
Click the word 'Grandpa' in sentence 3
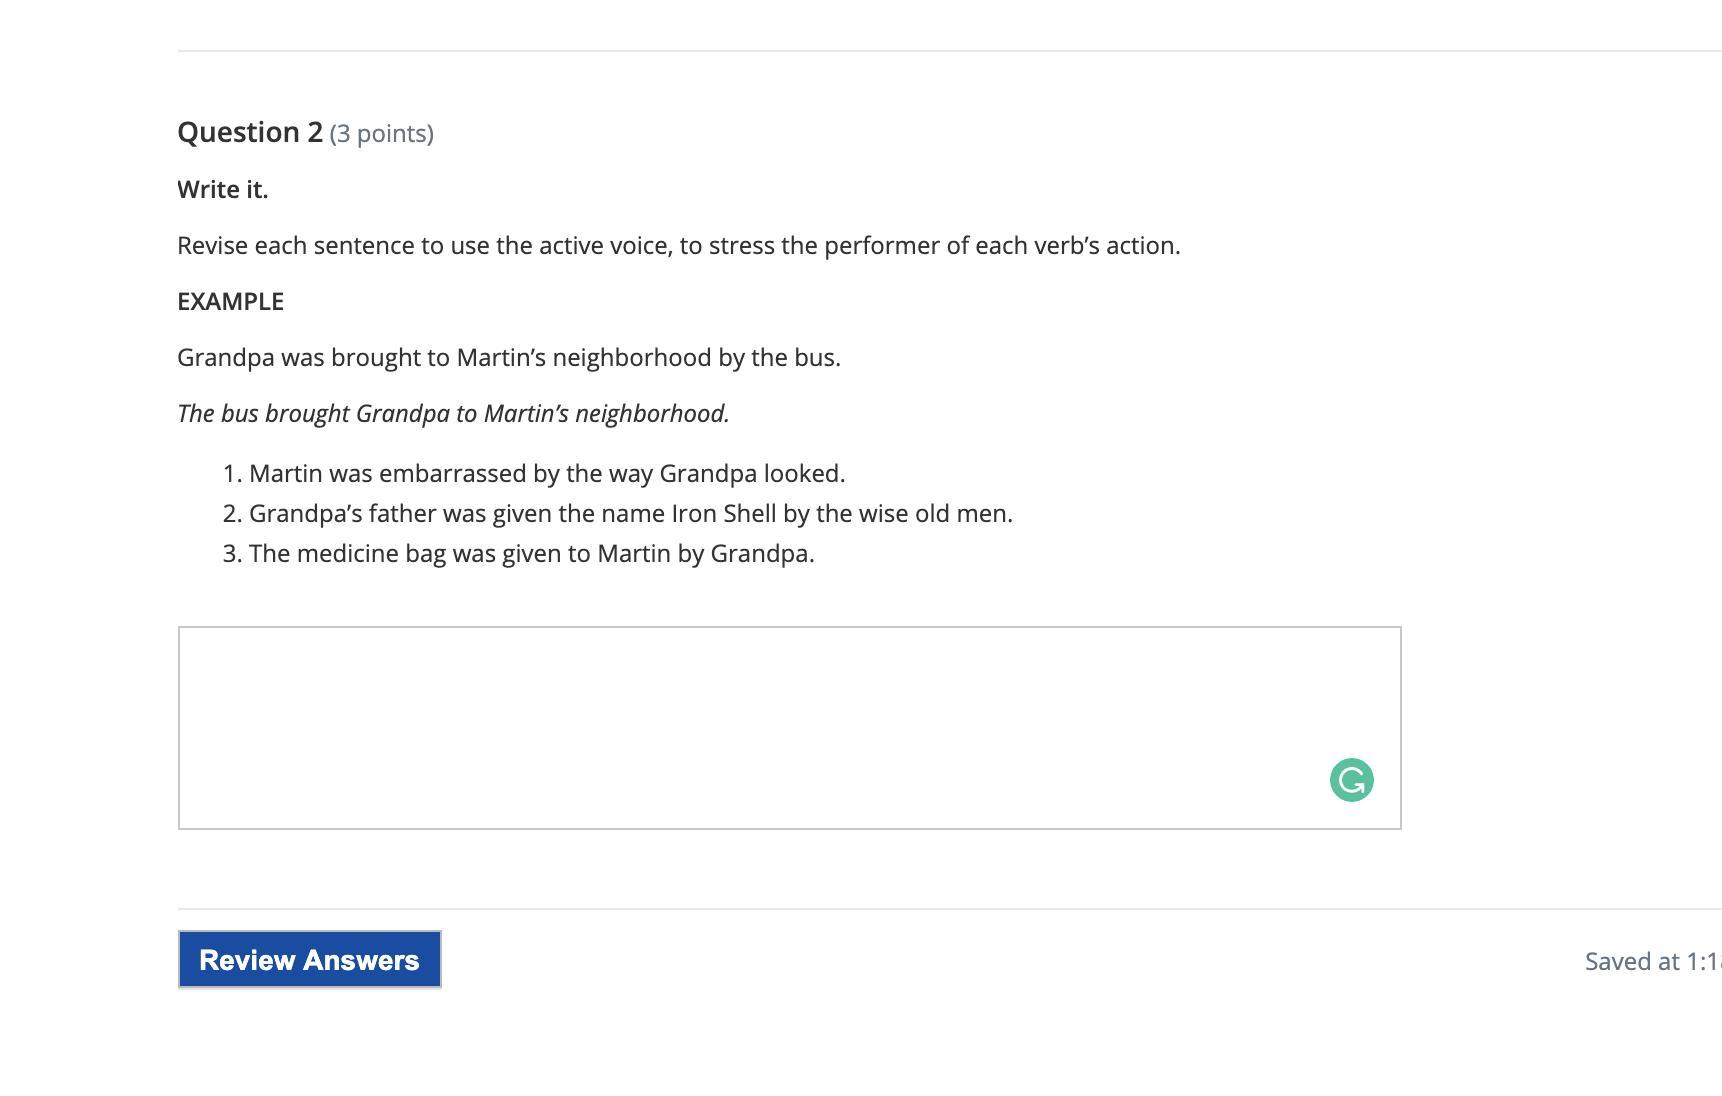(760, 554)
